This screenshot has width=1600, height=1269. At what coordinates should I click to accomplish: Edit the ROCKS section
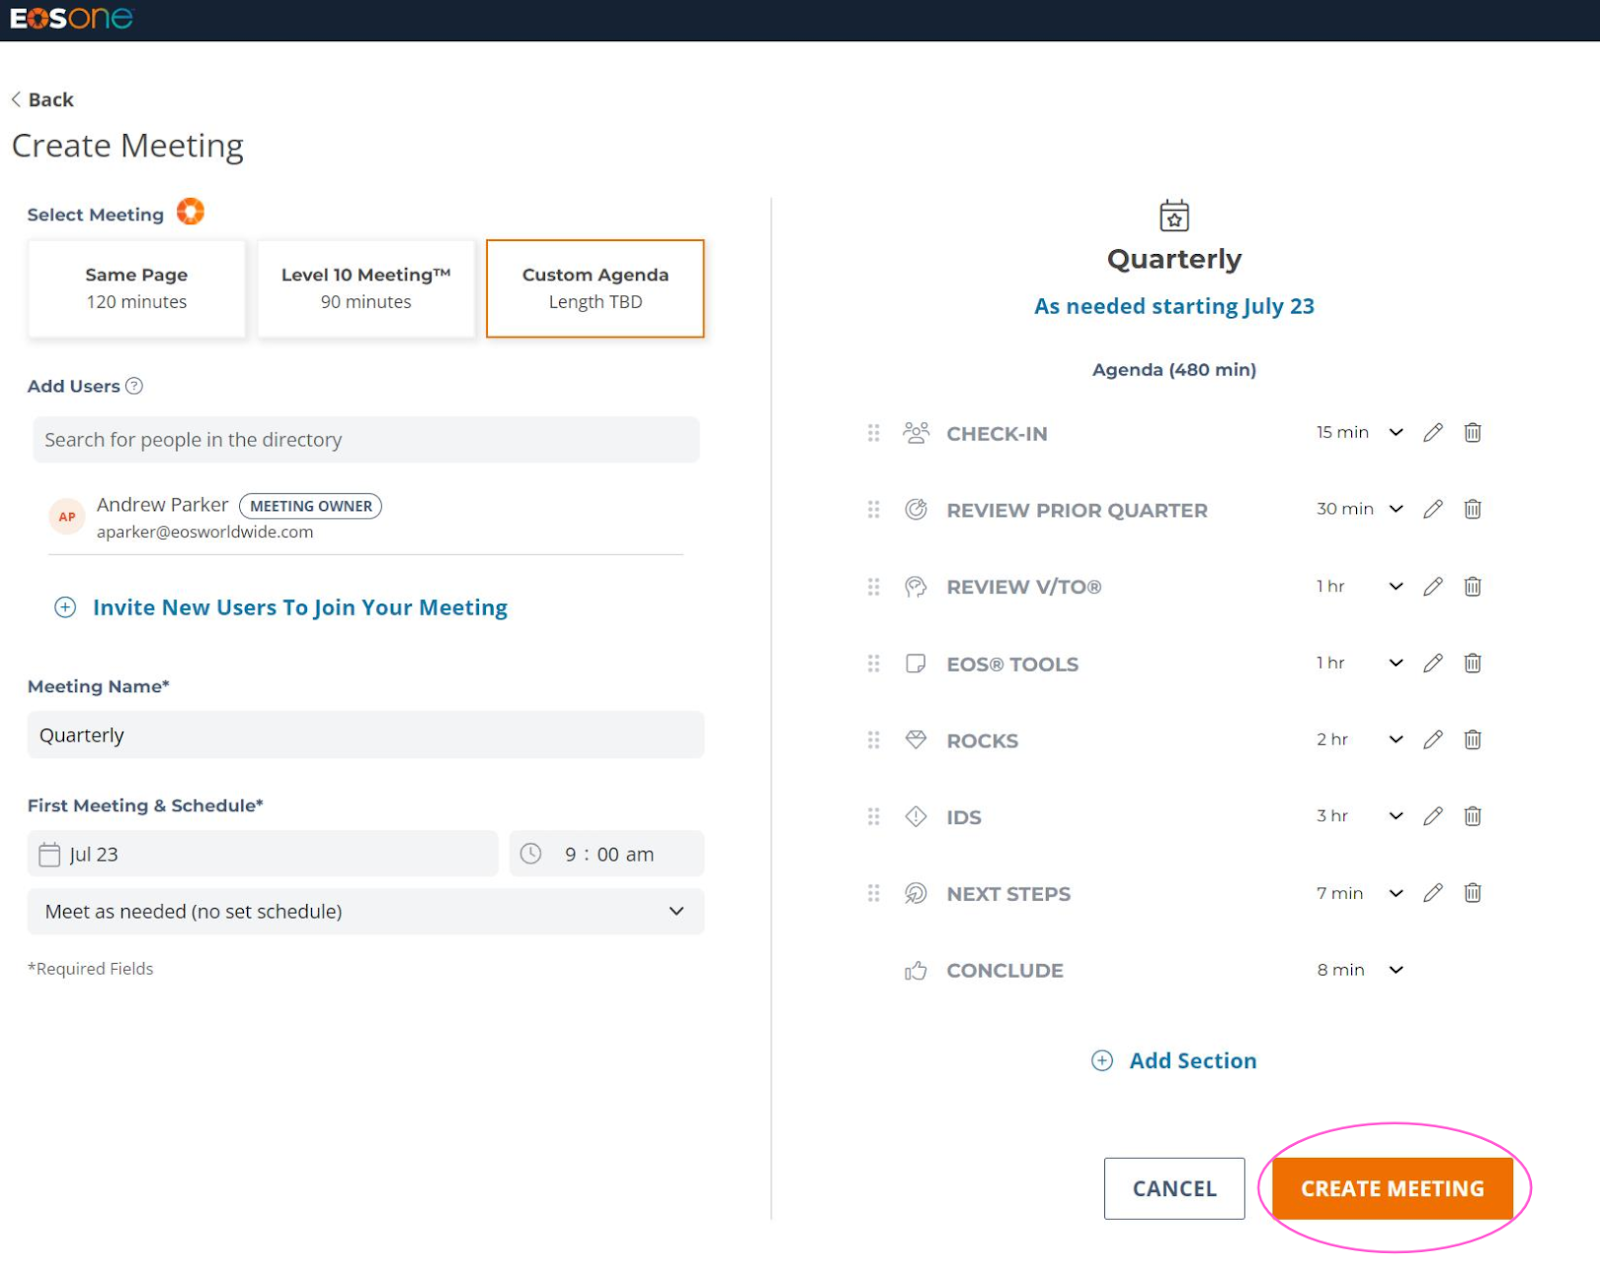click(x=1433, y=739)
